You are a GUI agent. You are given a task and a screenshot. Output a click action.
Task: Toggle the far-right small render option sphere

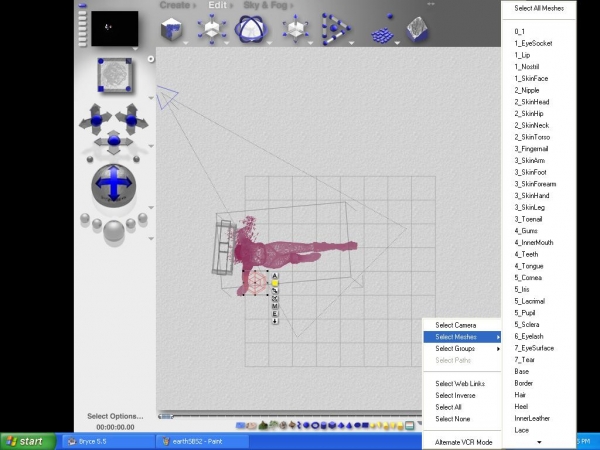(x=143, y=218)
